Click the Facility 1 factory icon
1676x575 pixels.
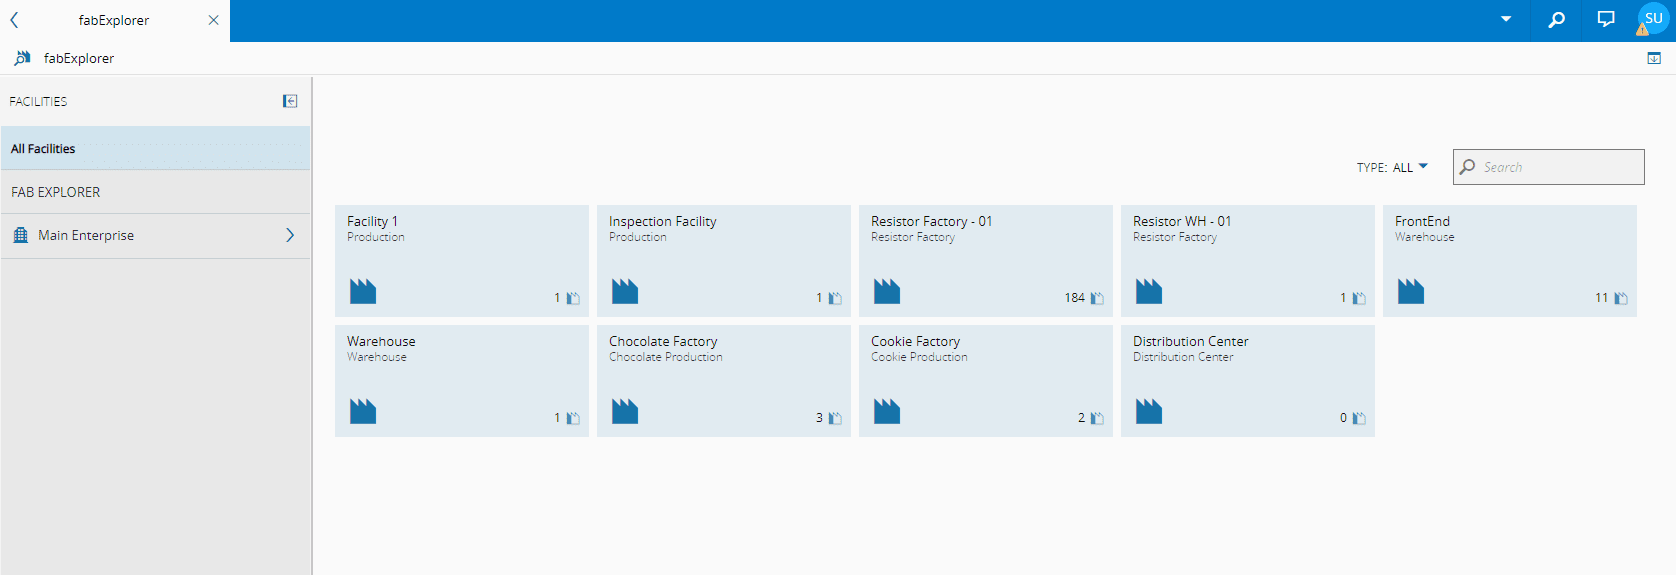pos(363,291)
